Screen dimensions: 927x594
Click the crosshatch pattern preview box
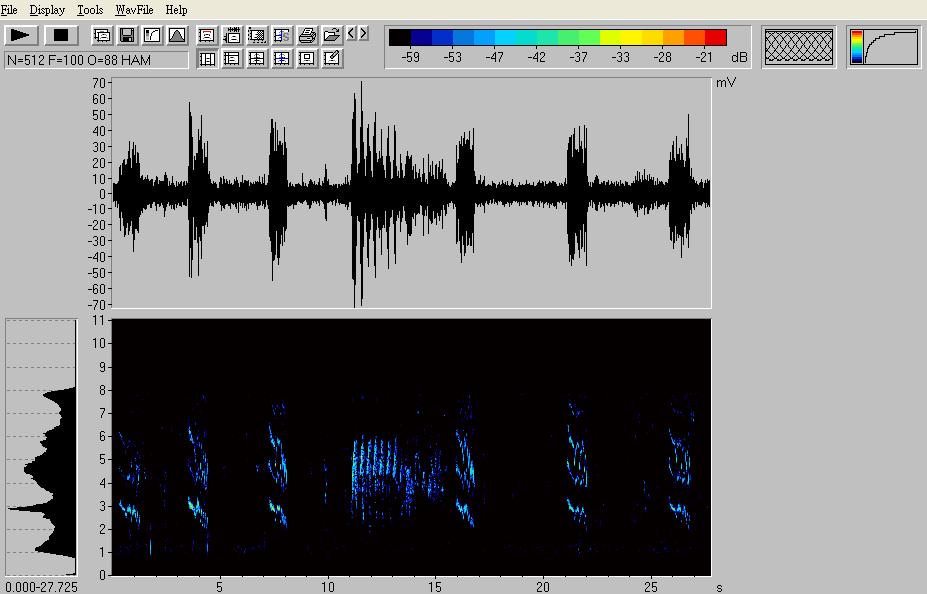point(798,47)
